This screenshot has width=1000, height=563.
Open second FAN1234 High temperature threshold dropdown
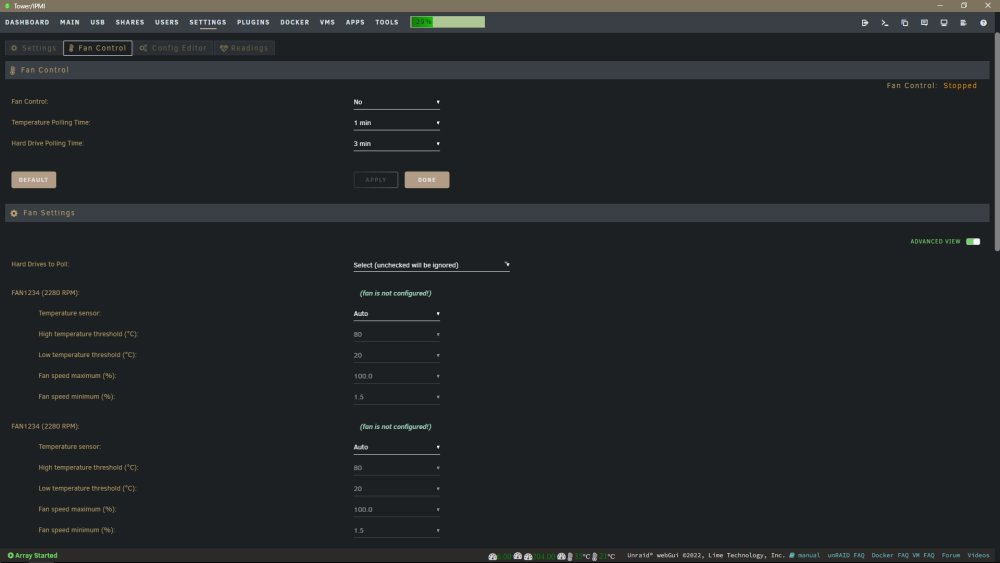[x=397, y=468]
